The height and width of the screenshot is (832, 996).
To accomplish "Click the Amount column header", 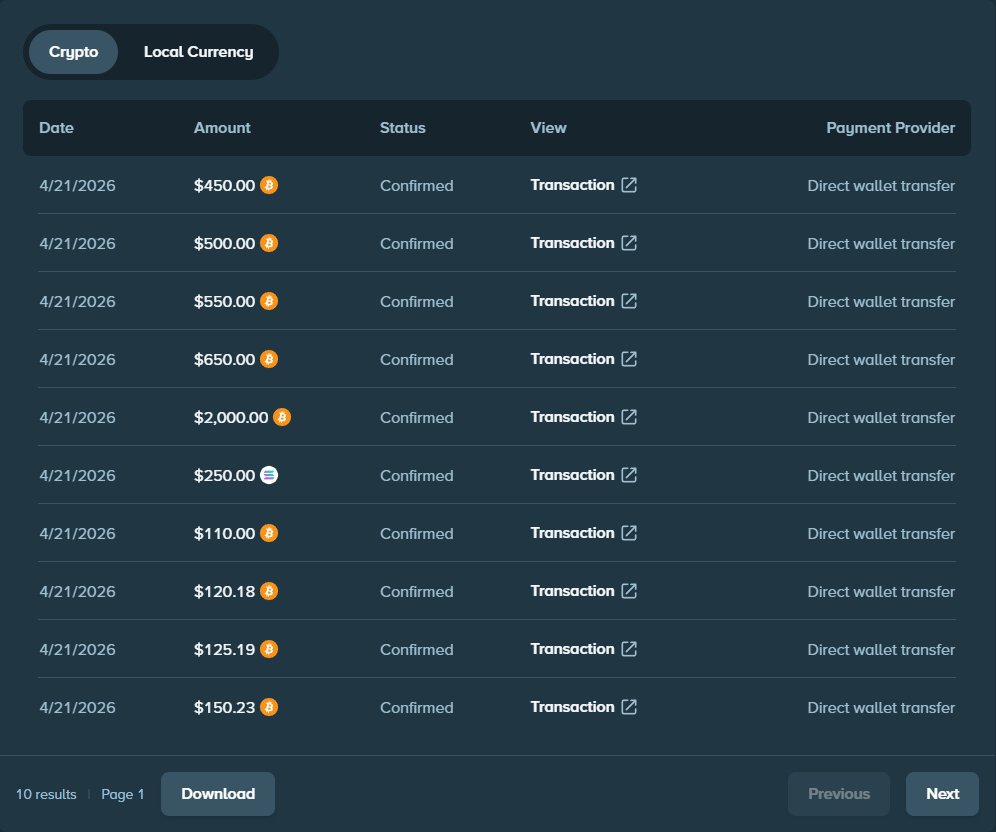I will tap(222, 128).
